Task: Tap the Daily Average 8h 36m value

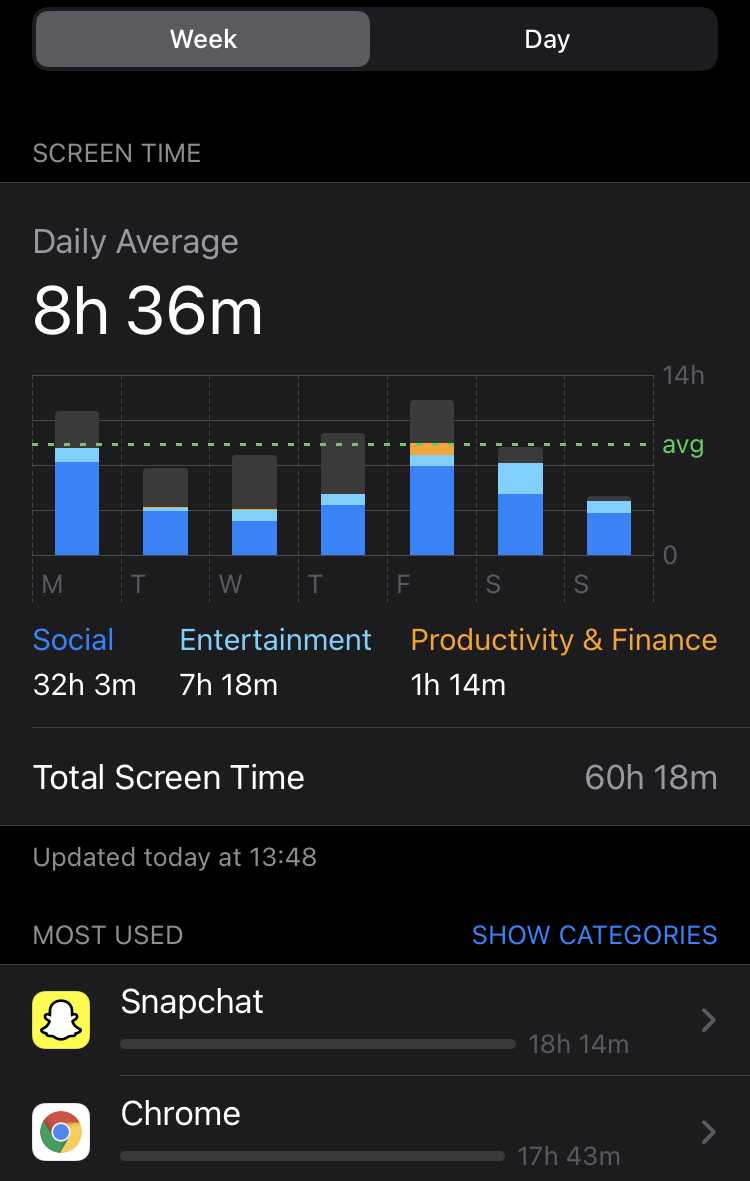Action: [x=148, y=310]
